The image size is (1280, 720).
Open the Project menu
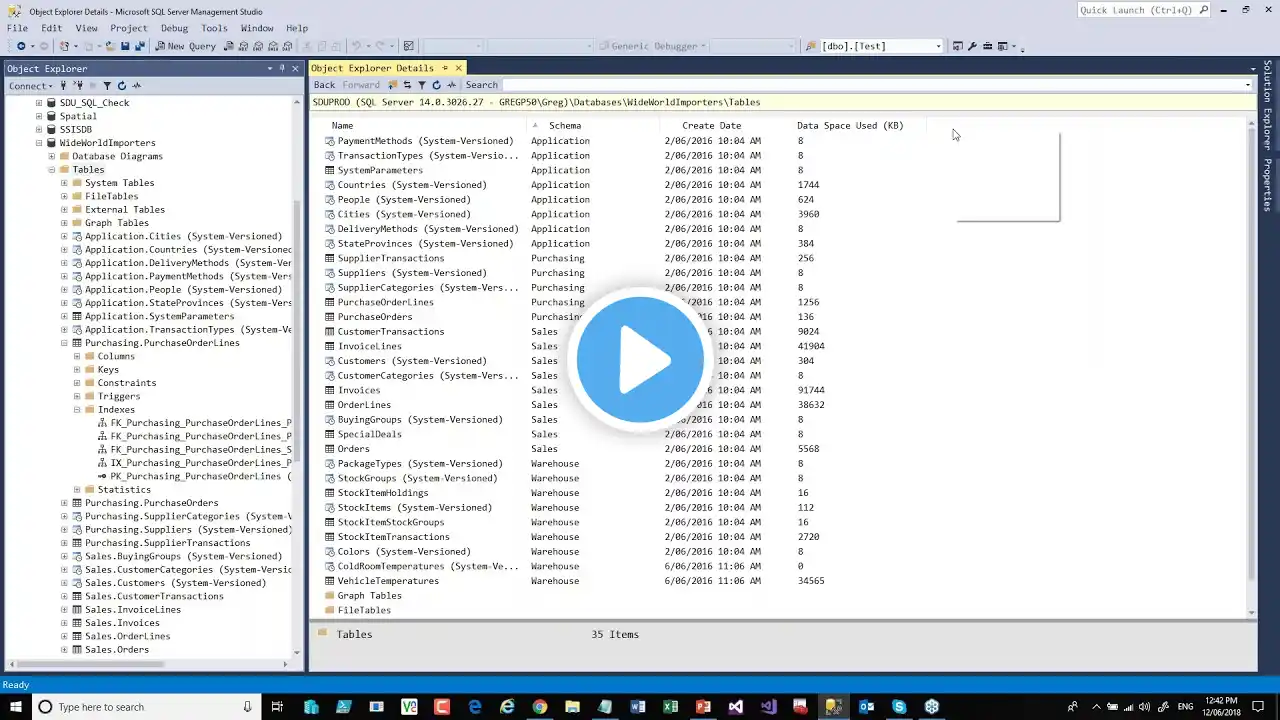pyautogui.click(x=129, y=28)
